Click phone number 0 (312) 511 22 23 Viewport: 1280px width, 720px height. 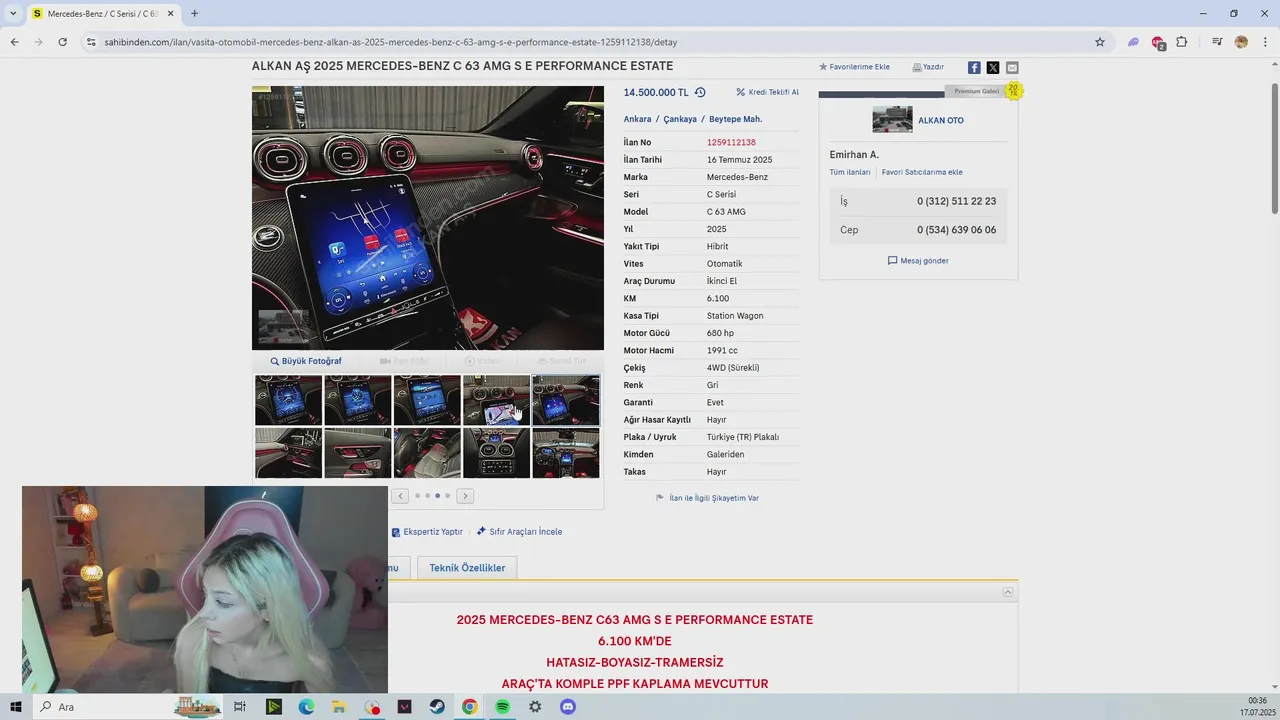click(x=957, y=201)
